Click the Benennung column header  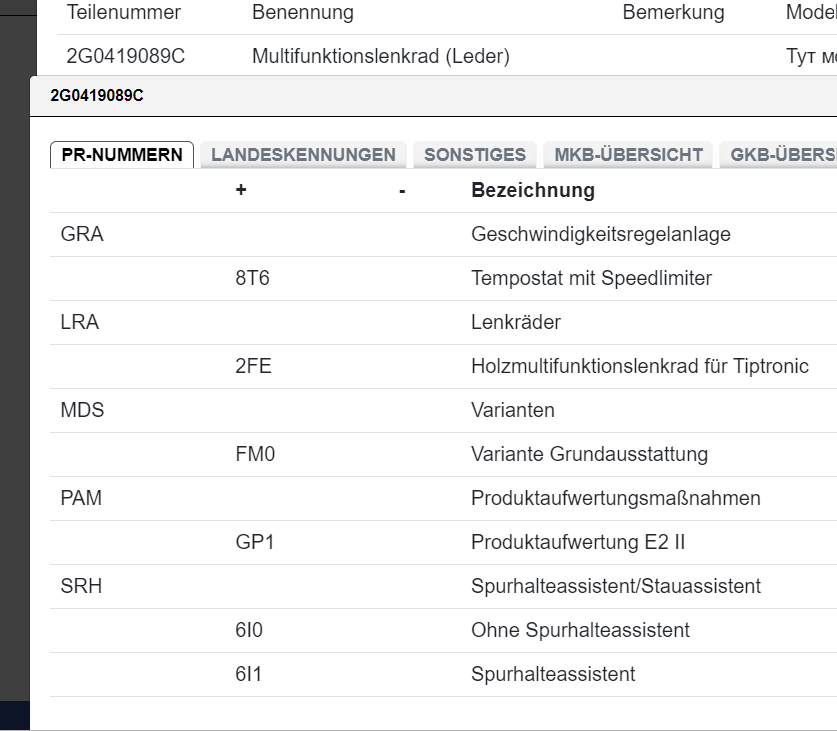(303, 13)
